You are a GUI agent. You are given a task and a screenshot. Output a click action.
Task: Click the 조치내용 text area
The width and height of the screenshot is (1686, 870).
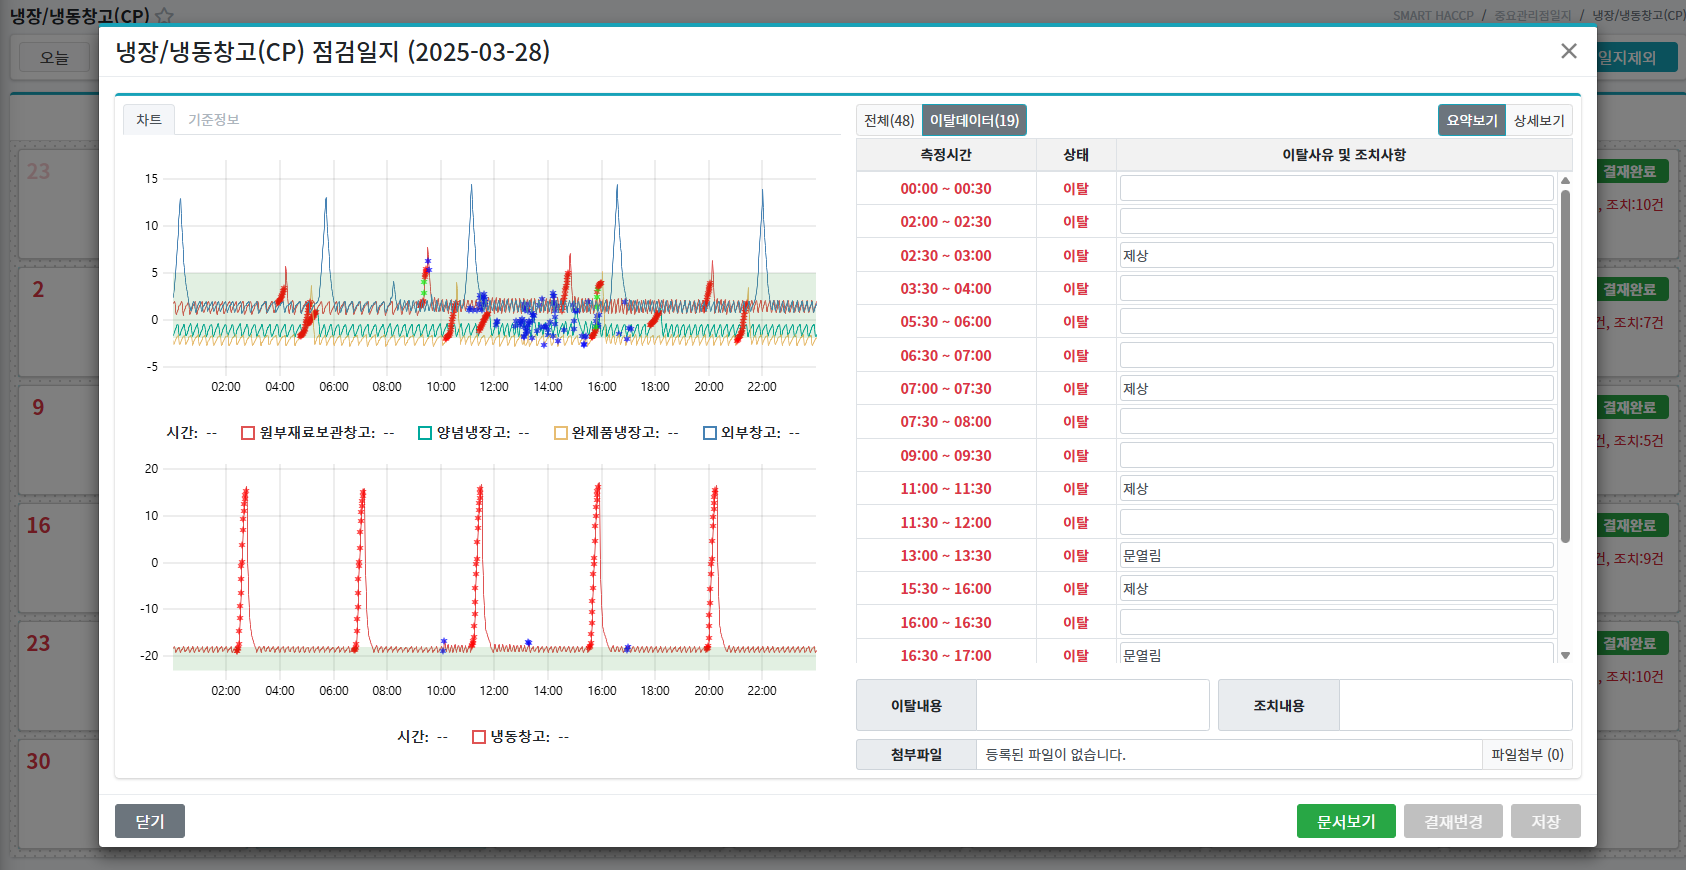click(1455, 705)
